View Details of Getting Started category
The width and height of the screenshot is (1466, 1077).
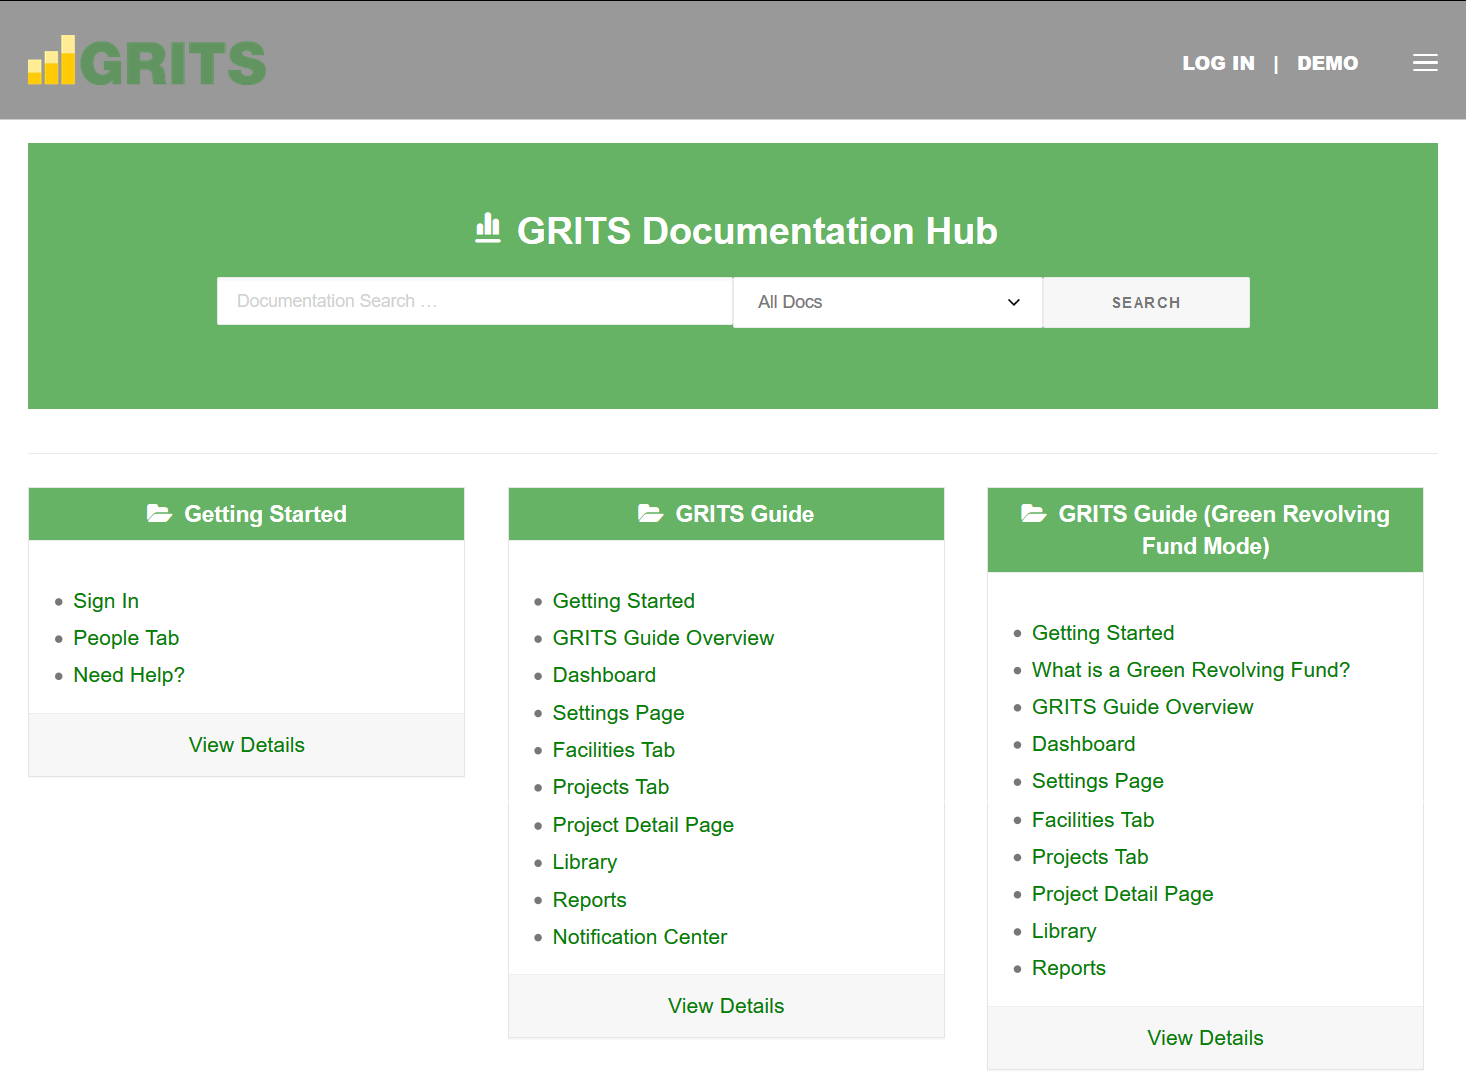247,745
